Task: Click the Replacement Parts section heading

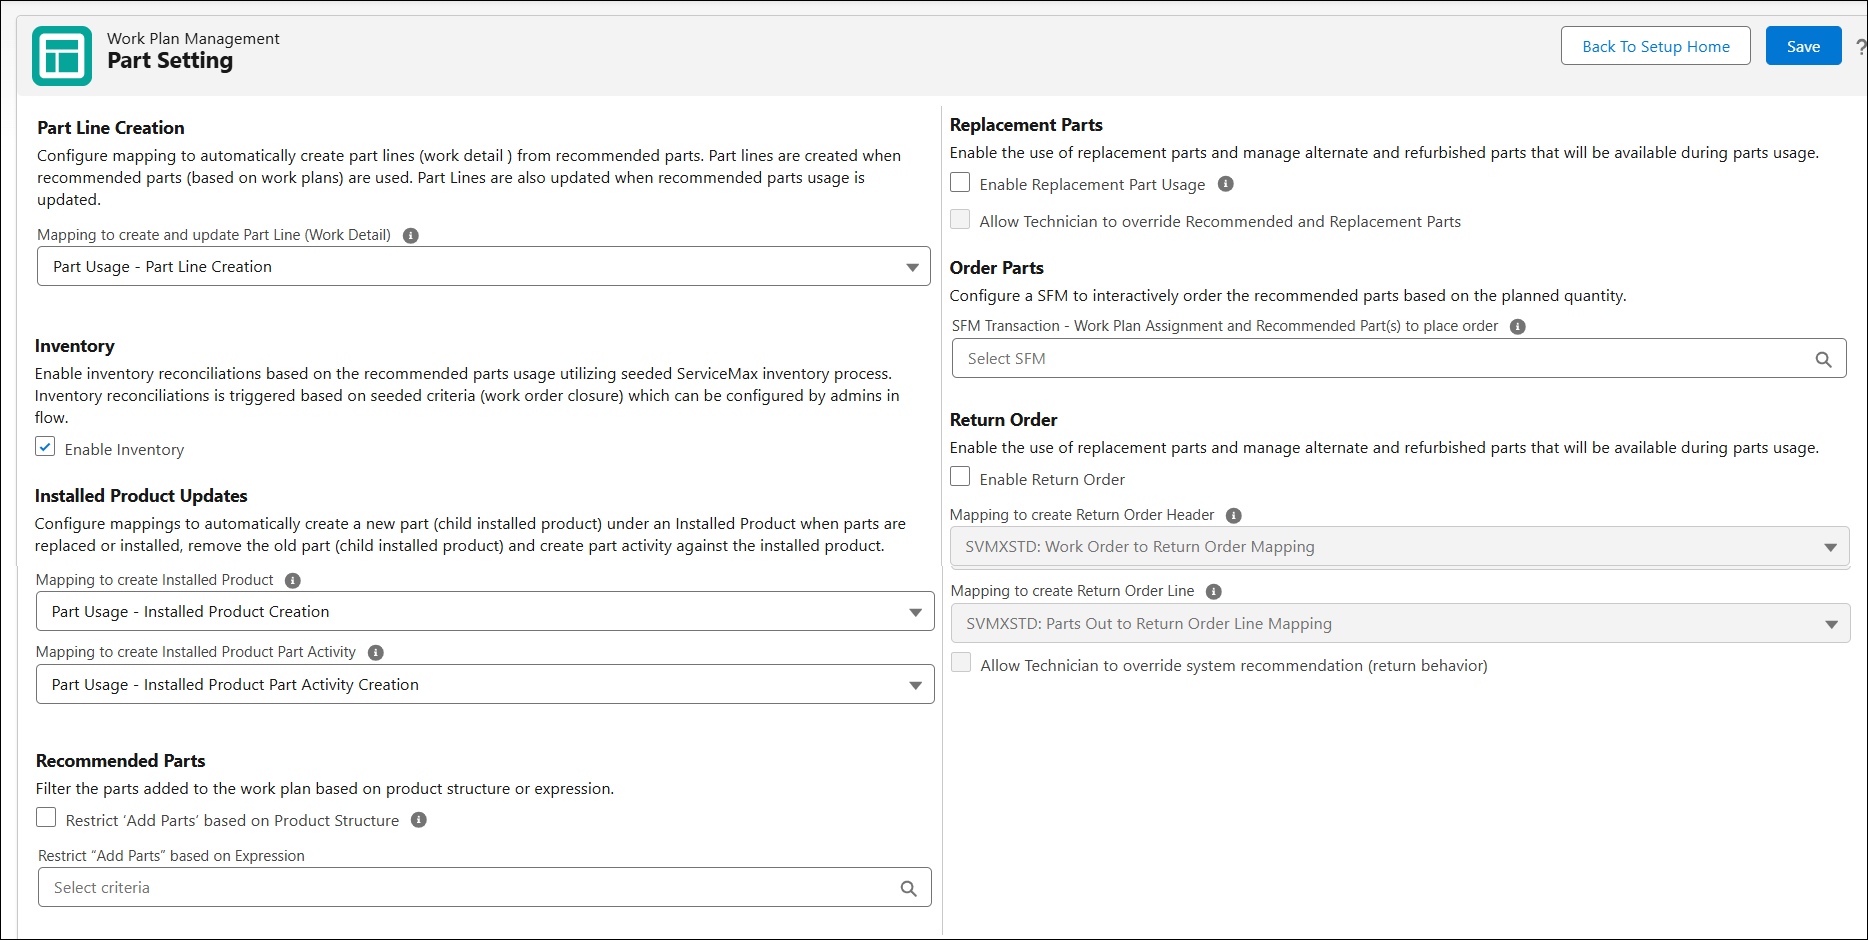Action: tap(1026, 125)
